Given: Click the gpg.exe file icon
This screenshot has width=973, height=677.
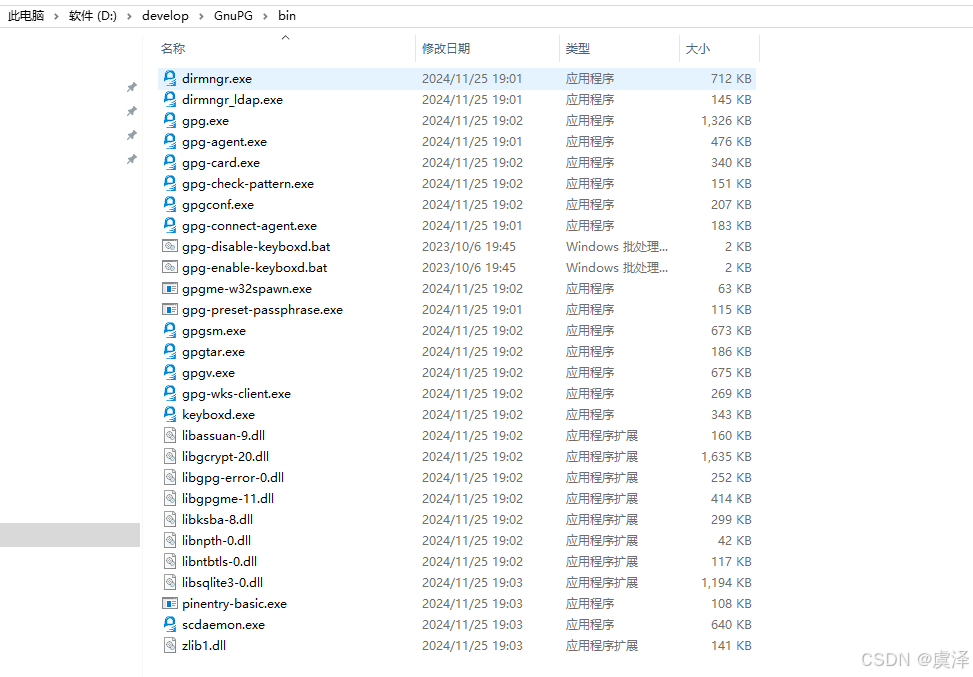Looking at the screenshot, I should point(169,120).
